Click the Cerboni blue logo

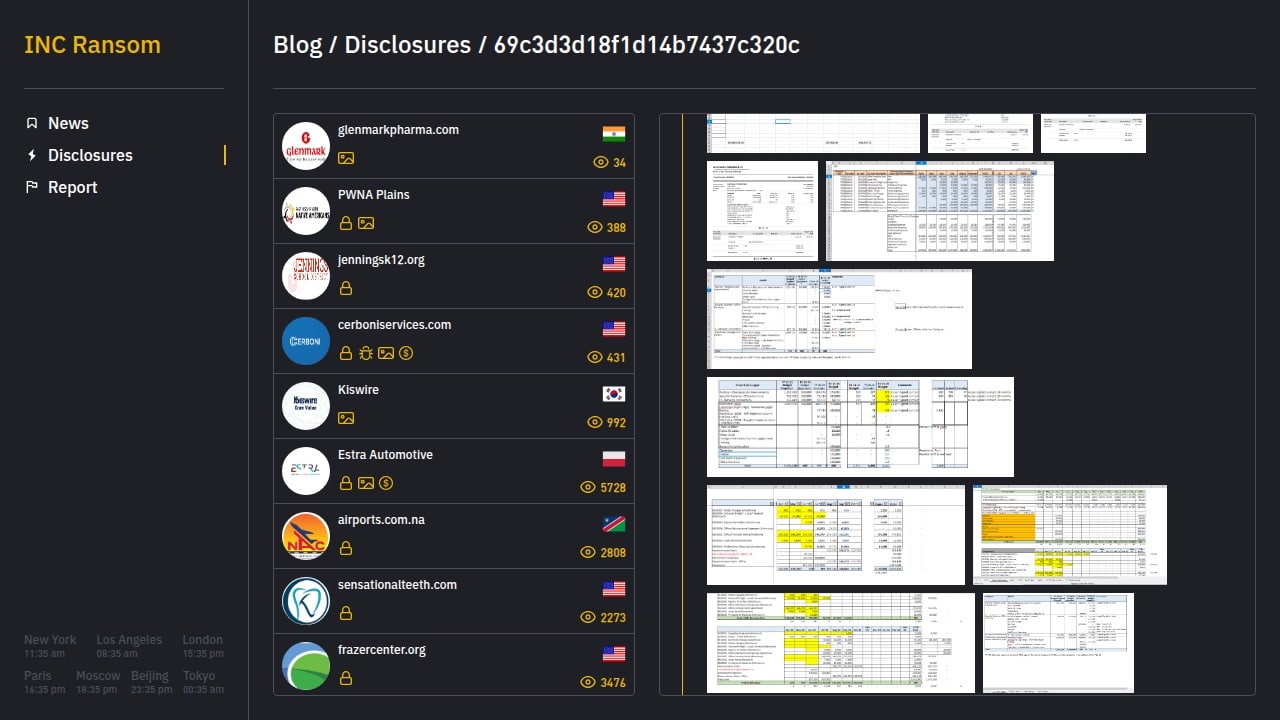tap(306, 341)
